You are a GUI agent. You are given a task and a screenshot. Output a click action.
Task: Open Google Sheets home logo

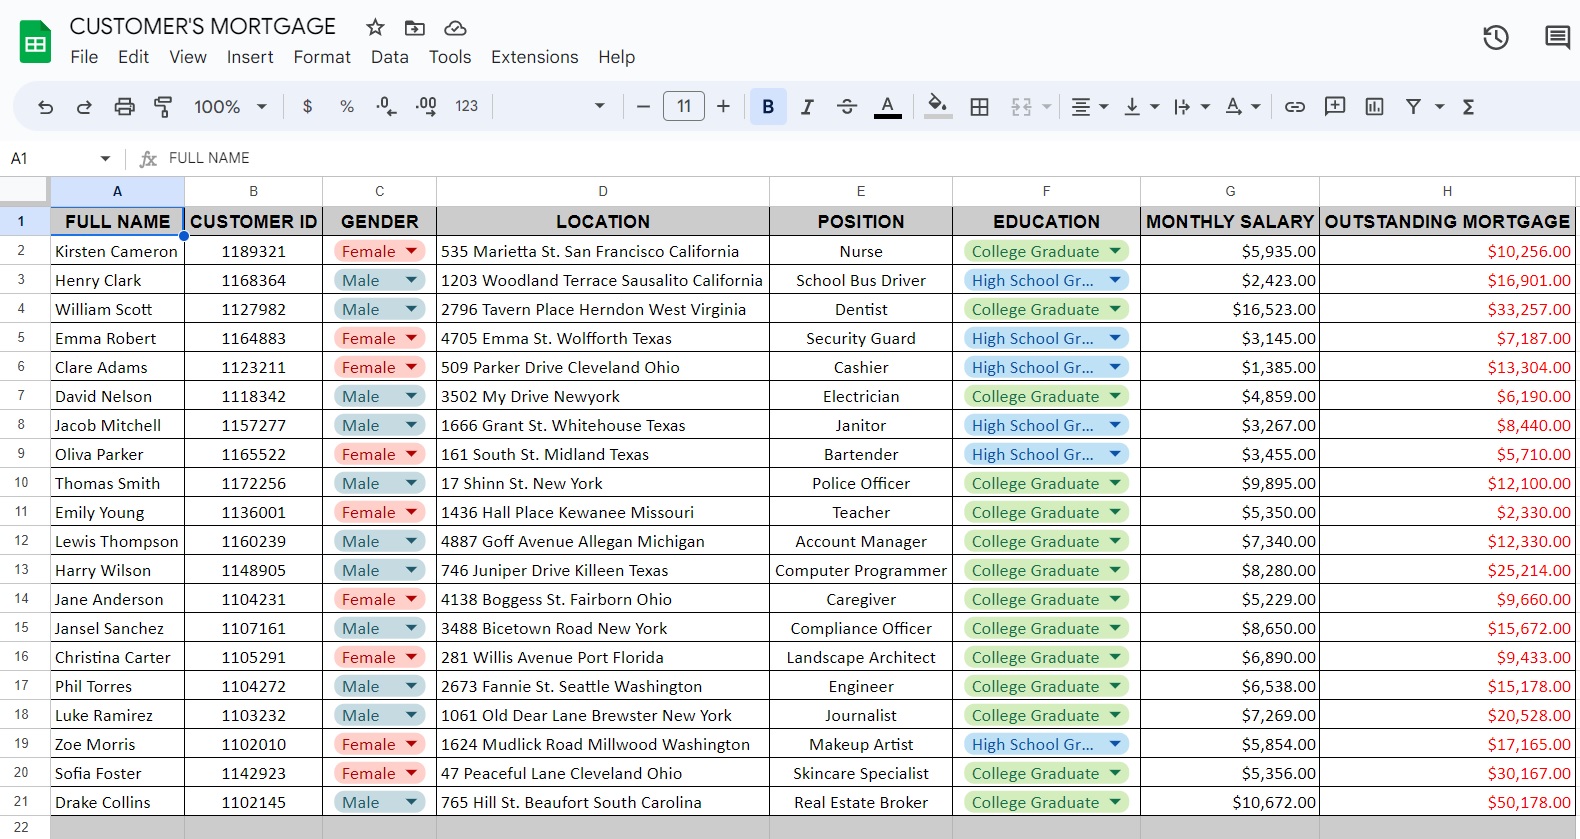point(35,42)
